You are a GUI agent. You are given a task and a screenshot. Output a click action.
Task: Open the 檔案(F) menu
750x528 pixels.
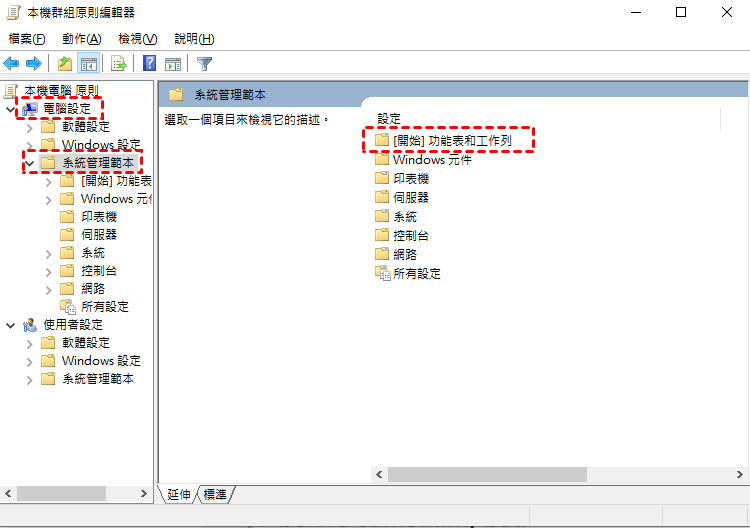[27, 39]
